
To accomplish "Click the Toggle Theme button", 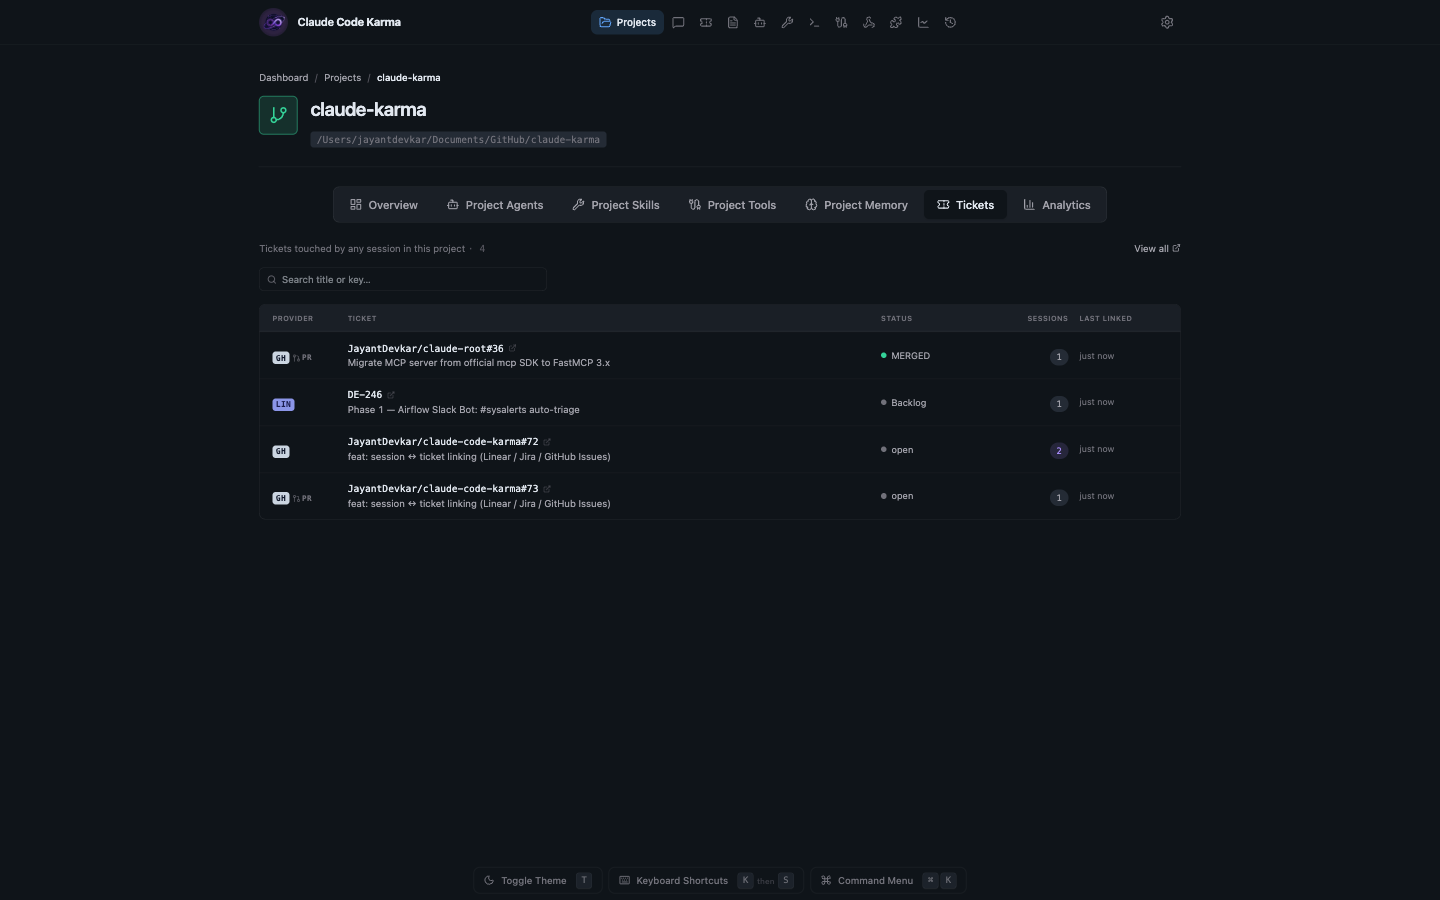I will [538, 881].
